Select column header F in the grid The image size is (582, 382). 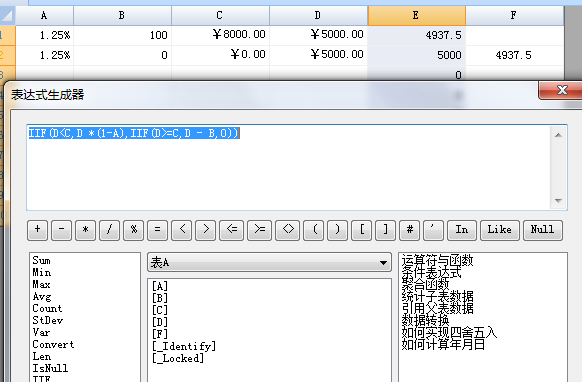click(514, 16)
